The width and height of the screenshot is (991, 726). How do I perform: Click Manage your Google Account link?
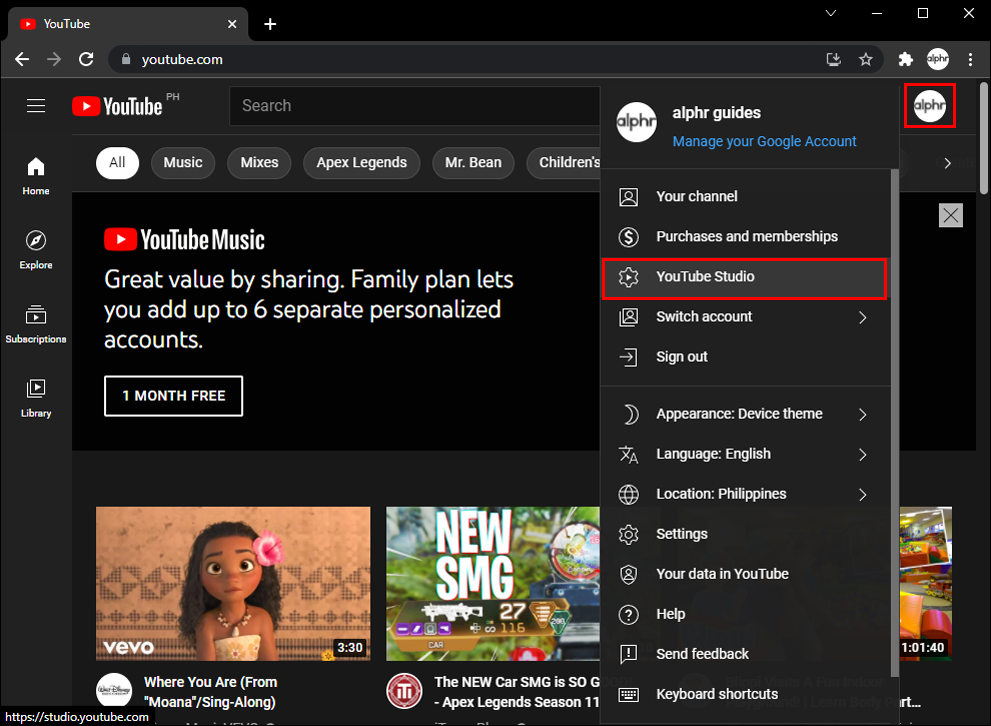pyautogui.click(x=764, y=142)
